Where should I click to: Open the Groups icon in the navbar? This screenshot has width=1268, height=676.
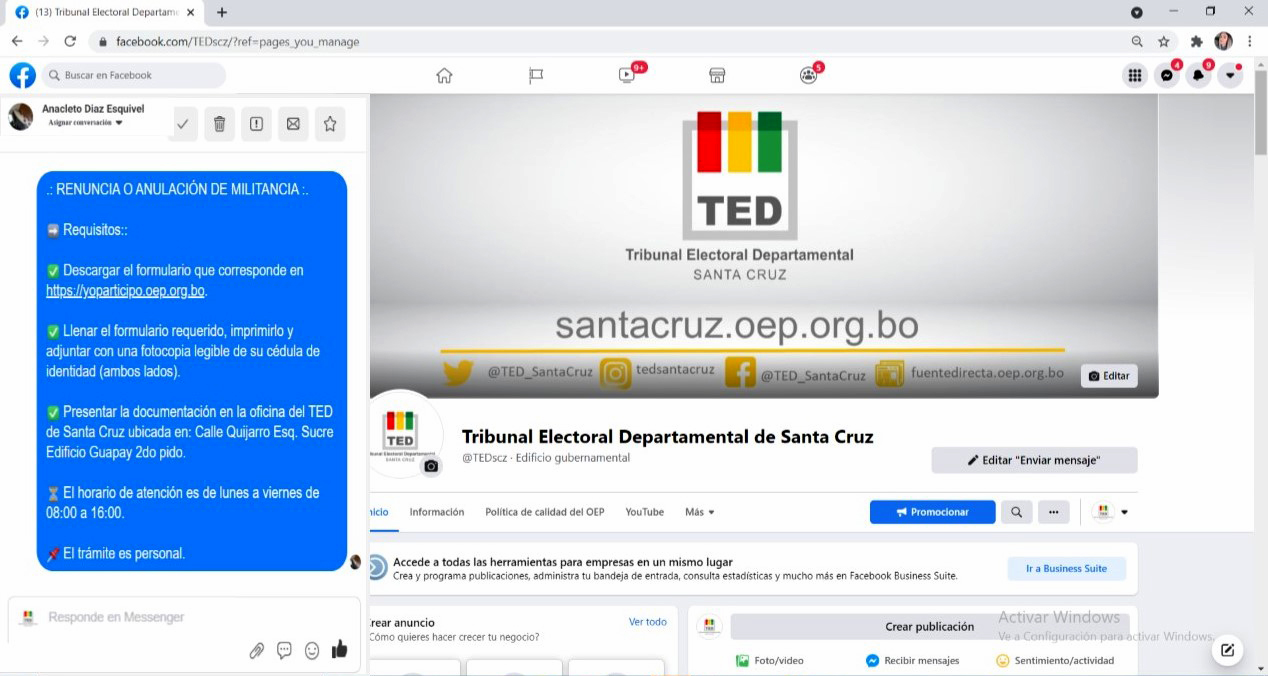[x=808, y=74]
